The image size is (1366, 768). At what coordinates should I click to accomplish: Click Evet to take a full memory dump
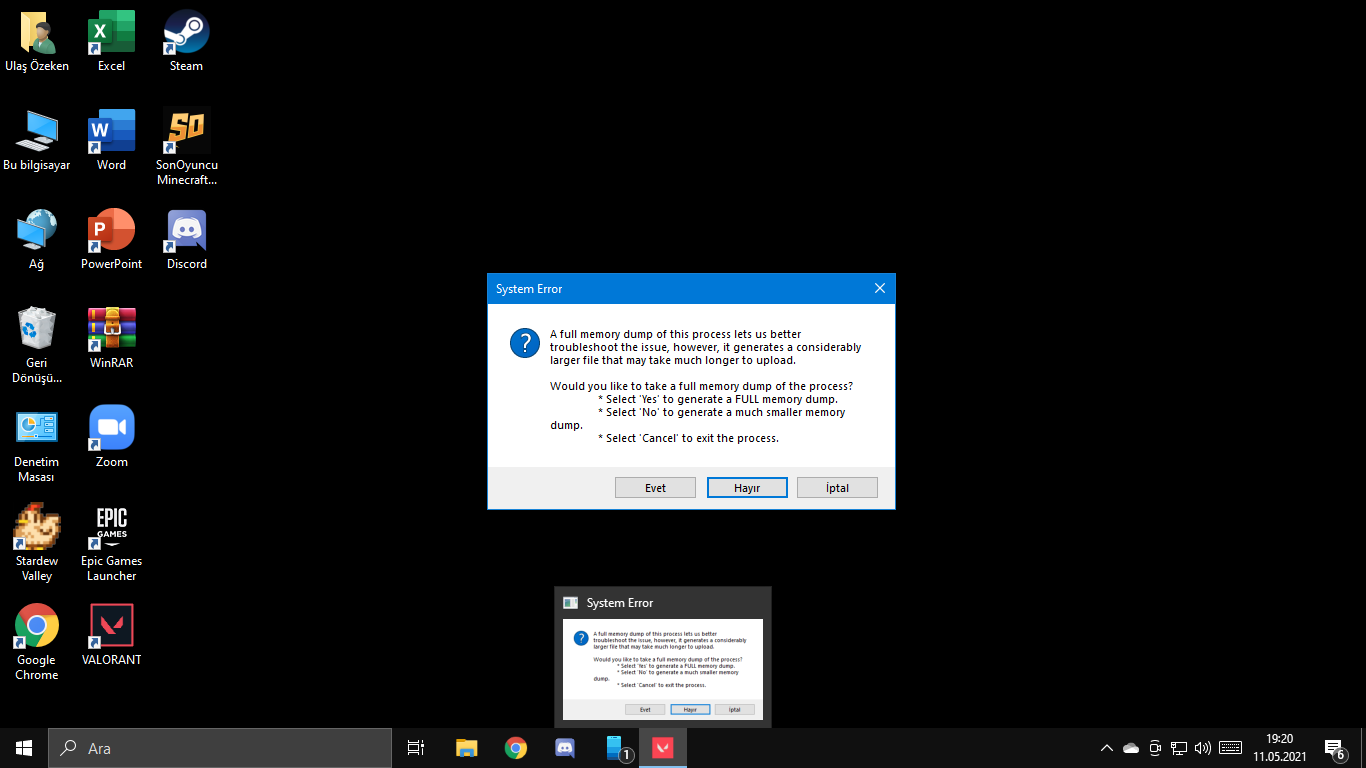tap(656, 488)
